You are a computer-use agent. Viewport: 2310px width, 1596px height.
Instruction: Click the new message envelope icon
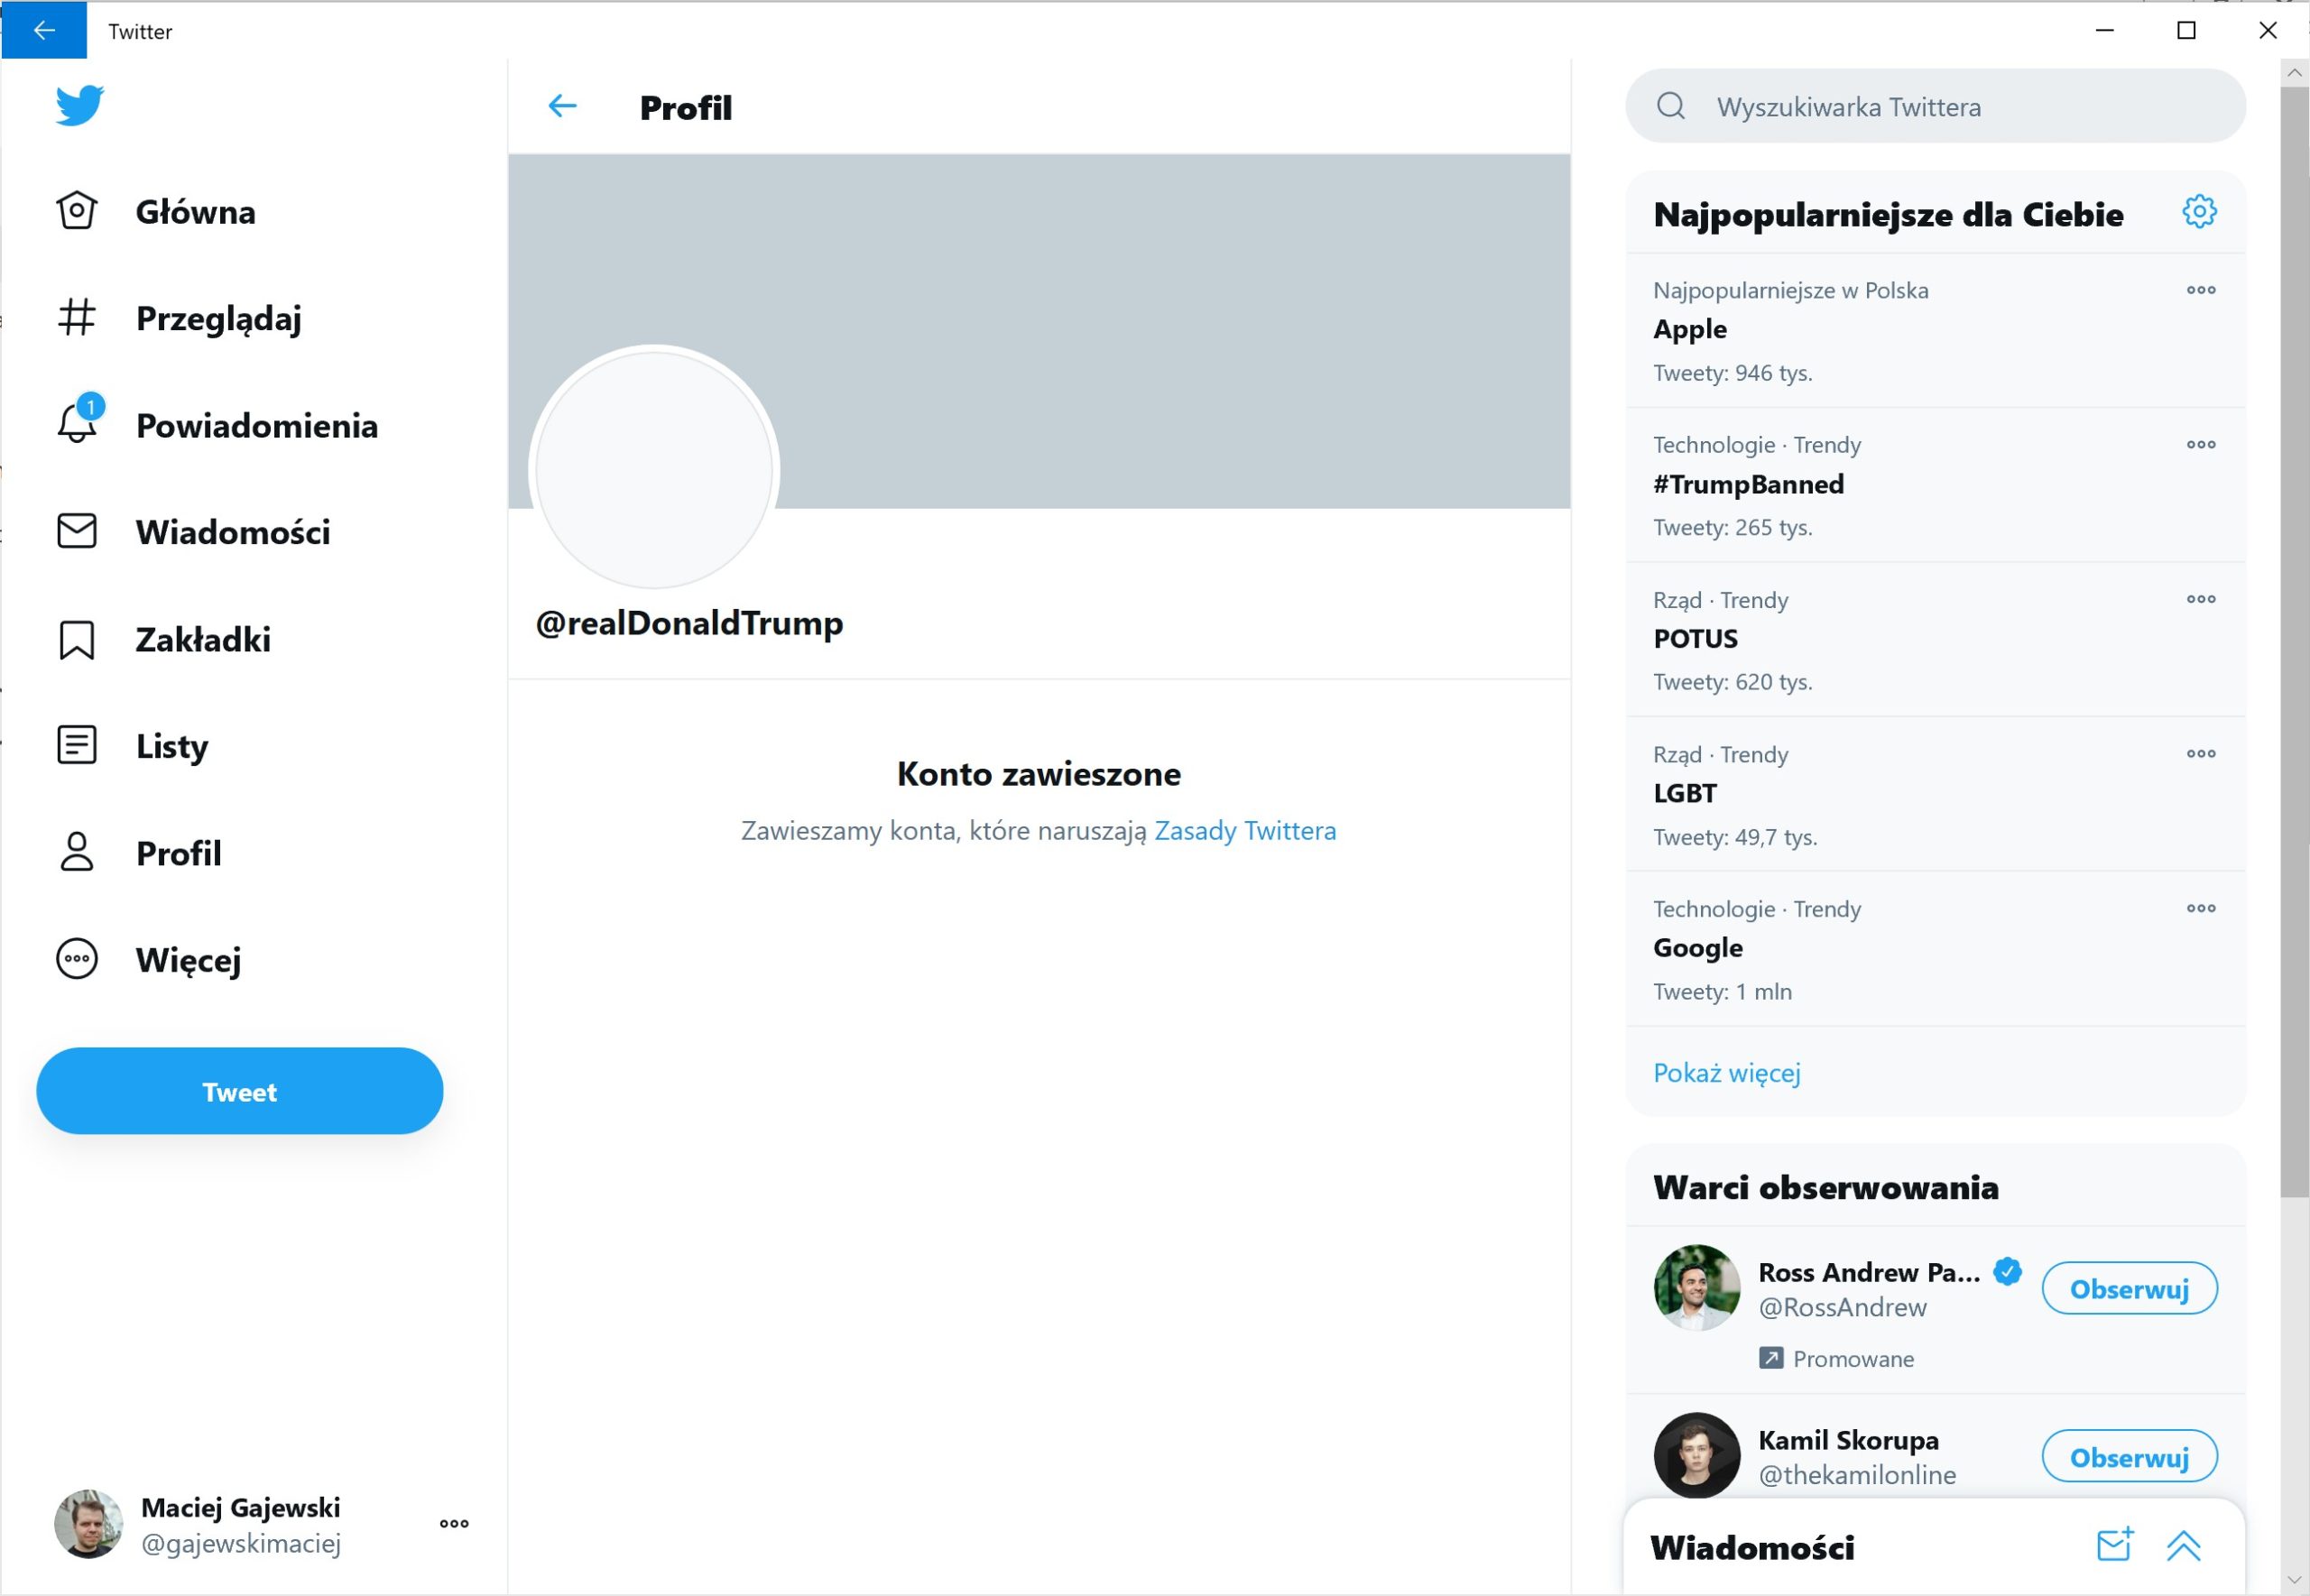click(2114, 1545)
